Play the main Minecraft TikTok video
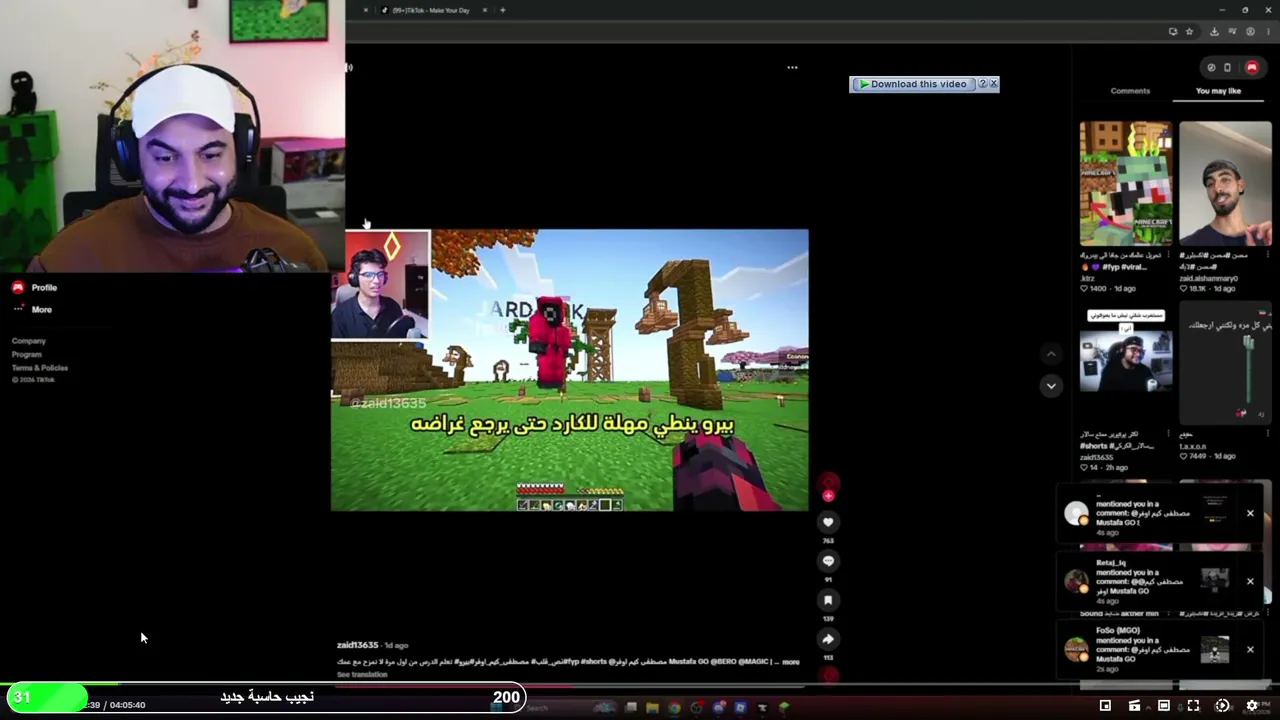 569,370
